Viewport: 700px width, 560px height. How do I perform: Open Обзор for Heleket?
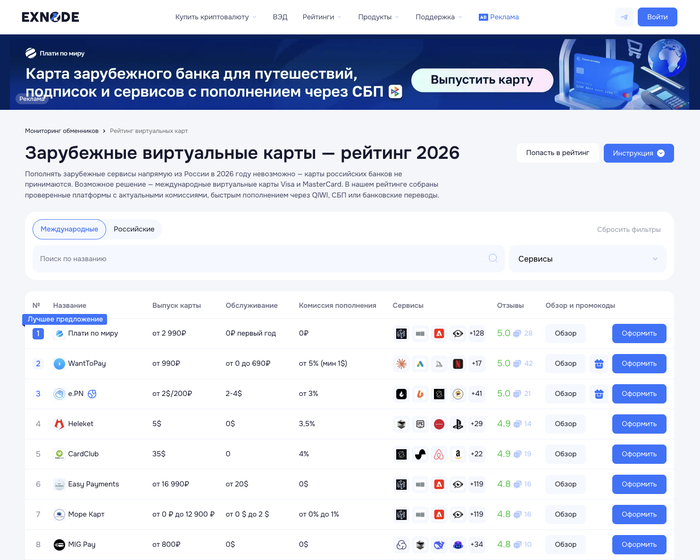coord(565,424)
